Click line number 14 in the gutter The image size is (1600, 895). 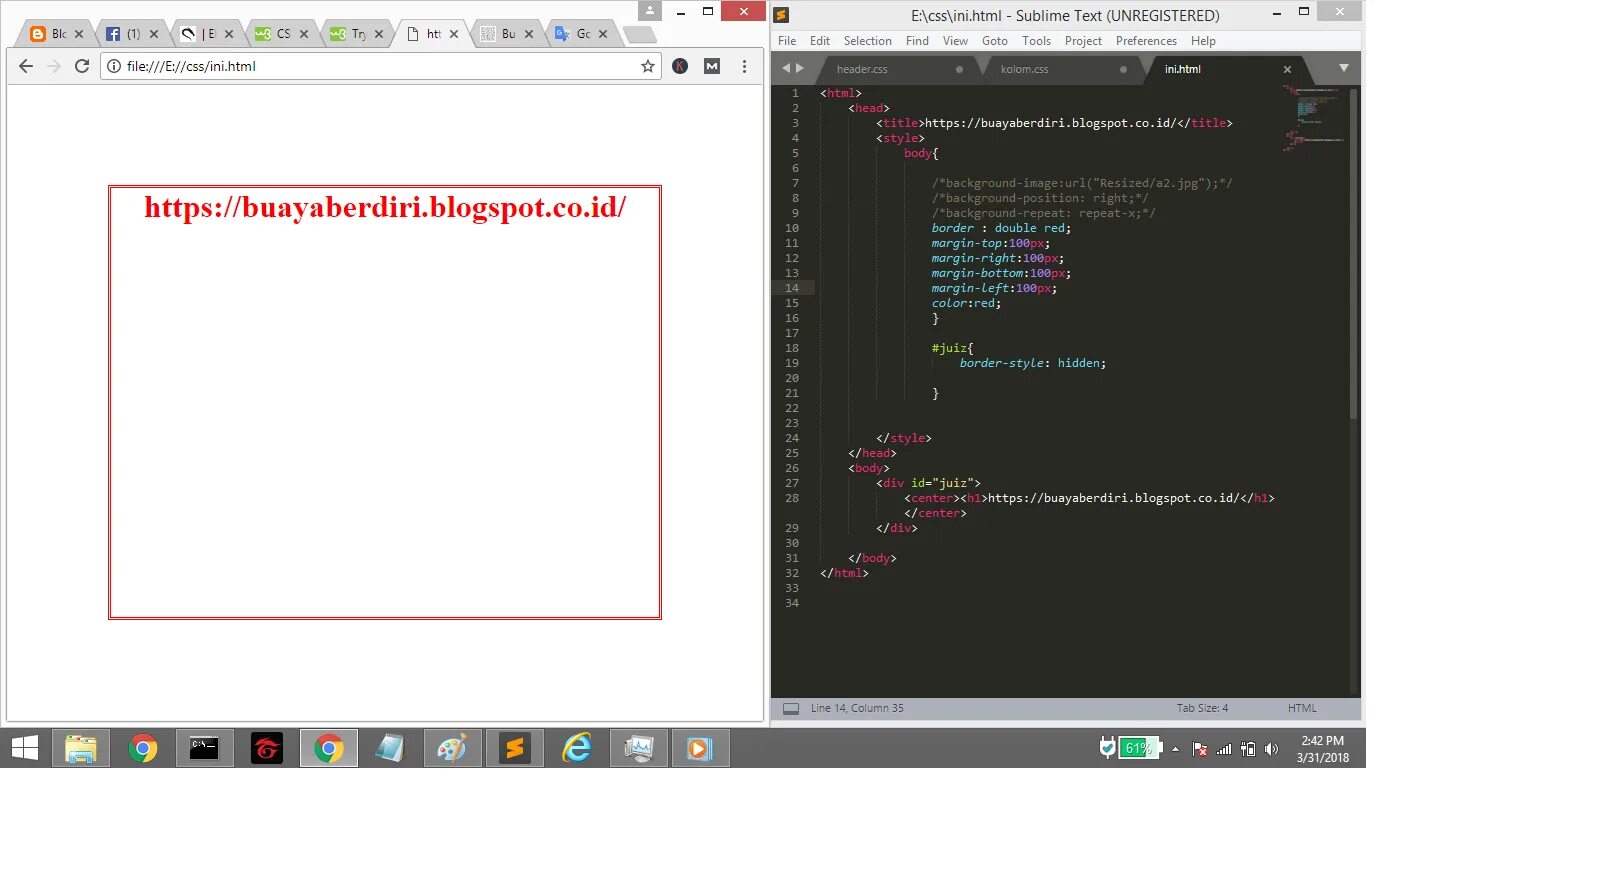pos(792,288)
